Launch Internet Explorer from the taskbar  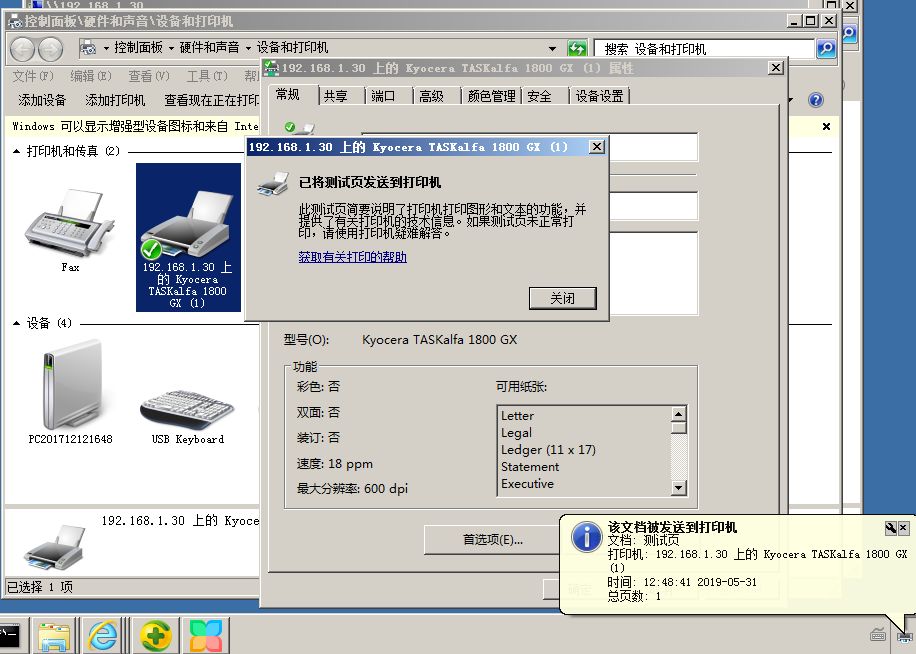pos(103,635)
